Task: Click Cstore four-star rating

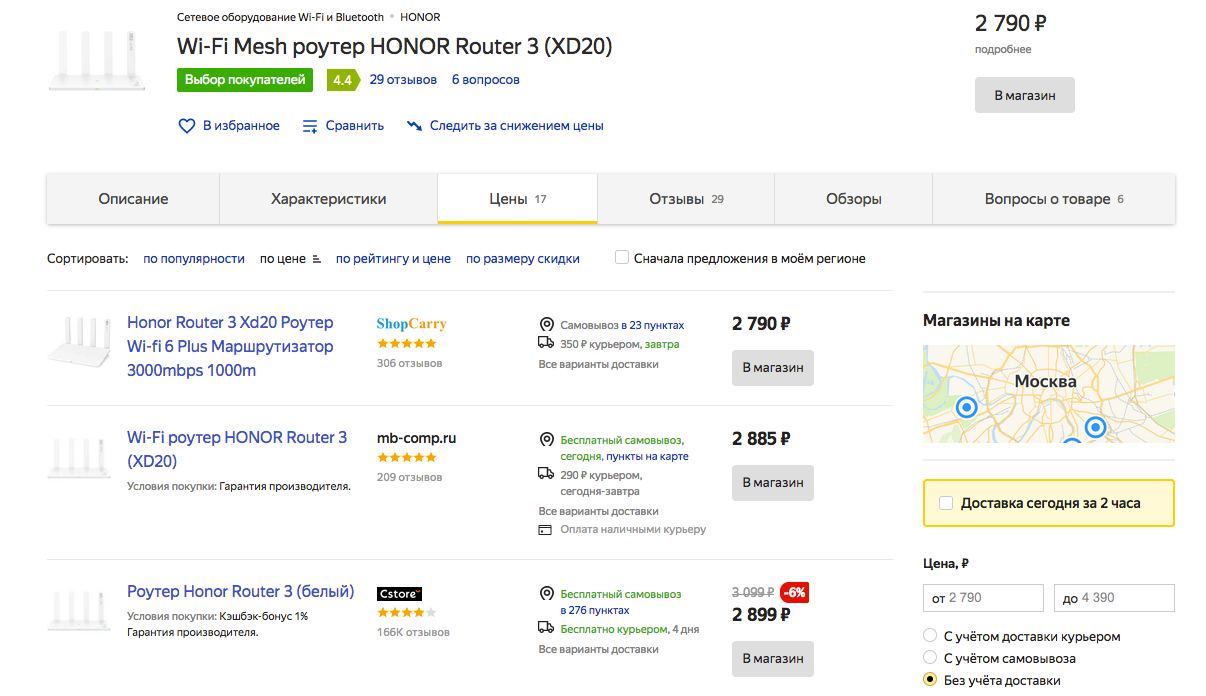Action: [407, 612]
